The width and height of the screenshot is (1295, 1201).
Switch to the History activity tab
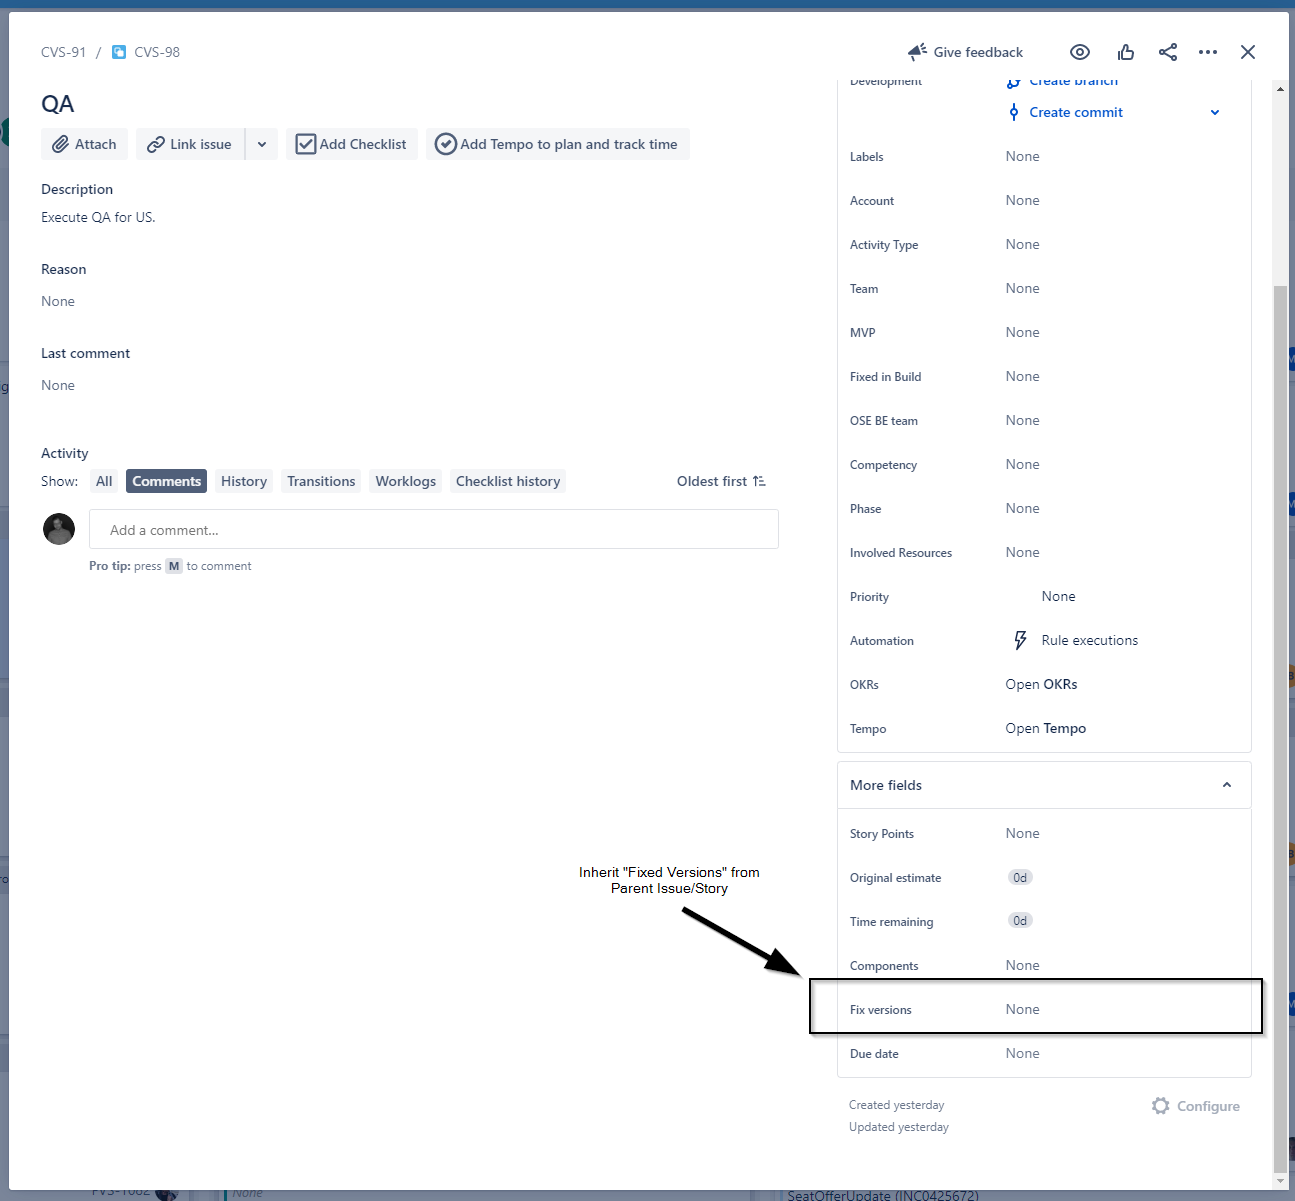click(x=244, y=481)
